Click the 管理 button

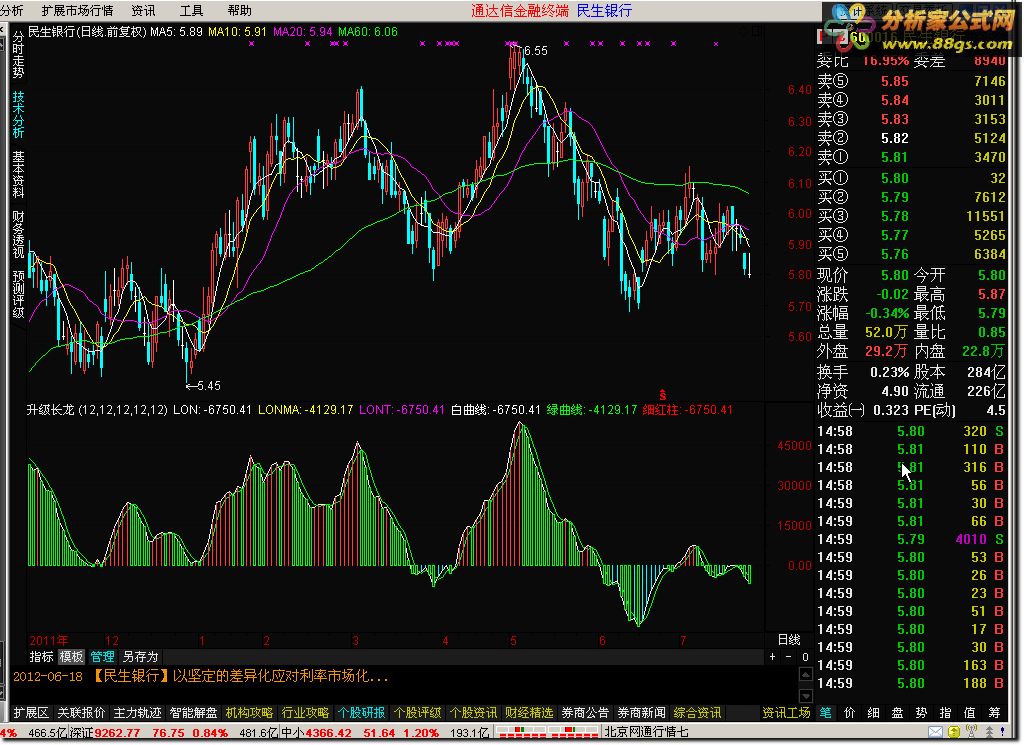pyautogui.click(x=102, y=657)
